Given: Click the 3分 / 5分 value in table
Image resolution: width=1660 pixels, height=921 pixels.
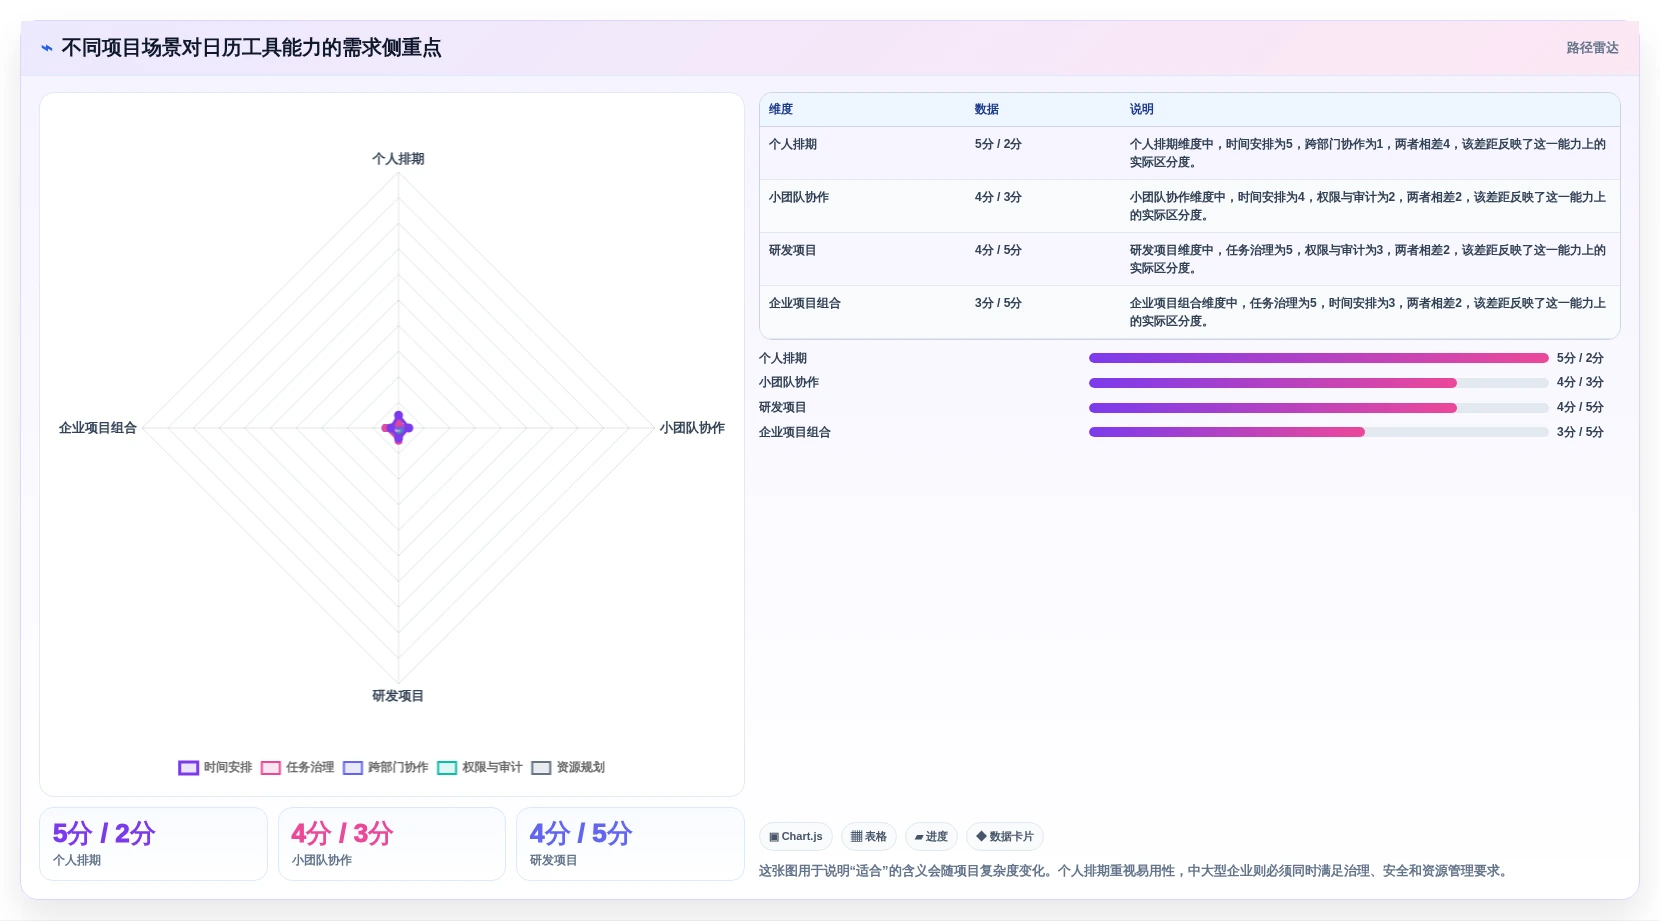Looking at the screenshot, I should [998, 303].
